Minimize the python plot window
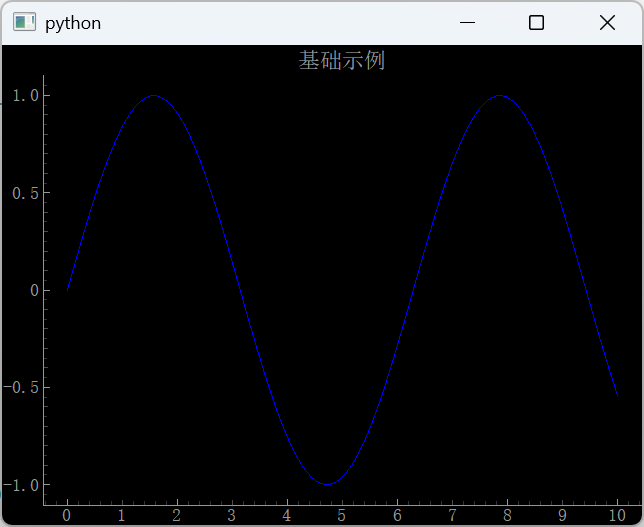This screenshot has width=644, height=527. point(467,22)
